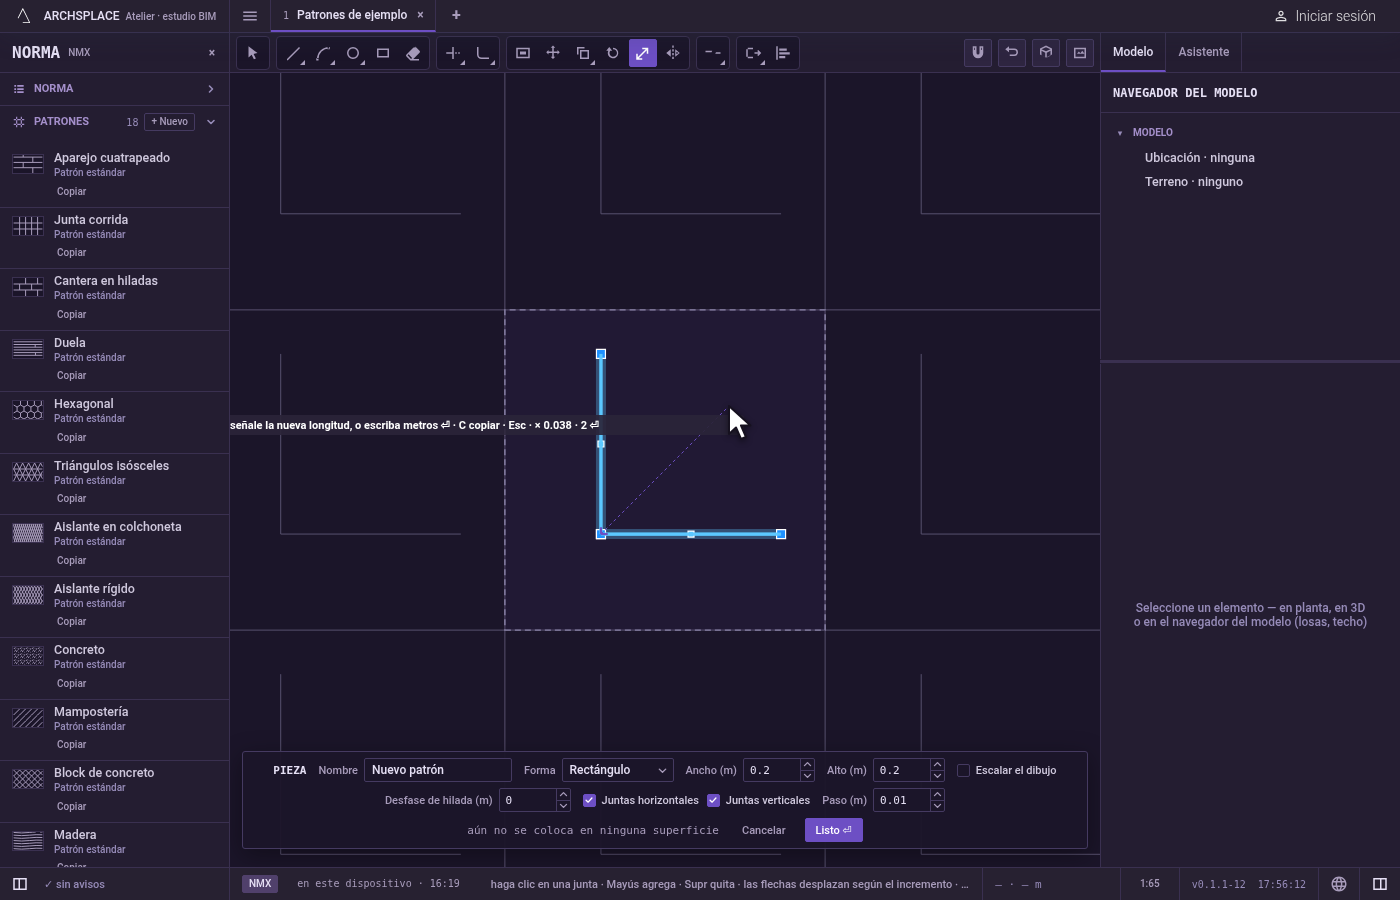Toggle left sidebar panel icon in status bar
Image resolution: width=1400 pixels, height=900 pixels.
coord(20,884)
